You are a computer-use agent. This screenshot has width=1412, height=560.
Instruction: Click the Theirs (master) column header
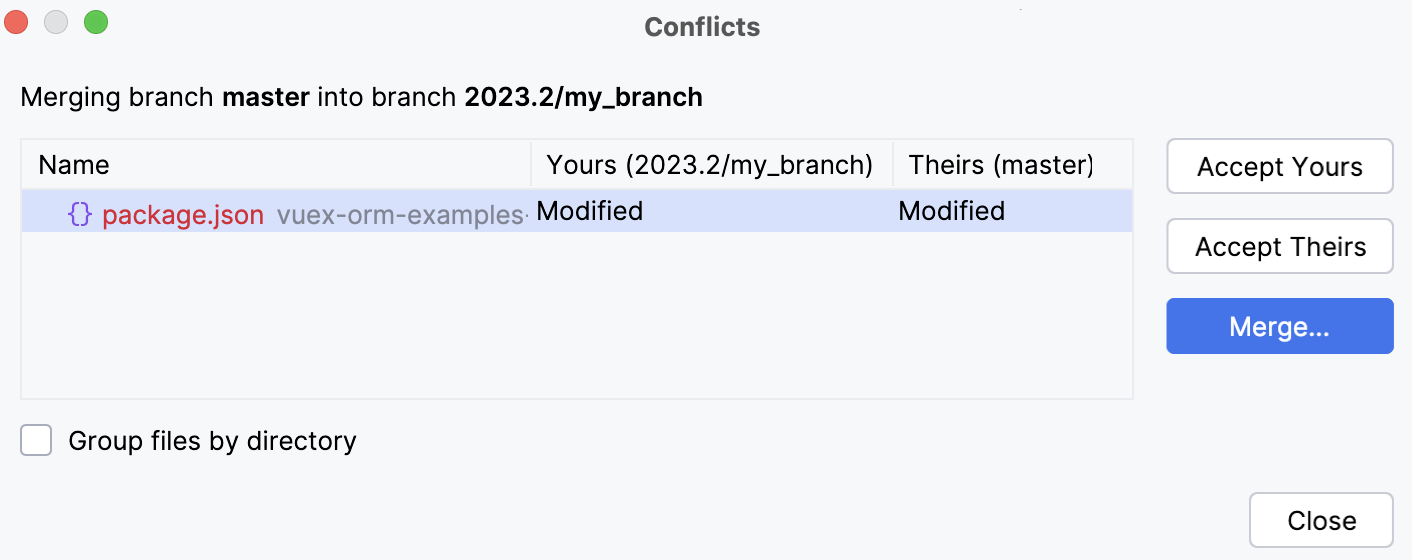(x=1001, y=165)
